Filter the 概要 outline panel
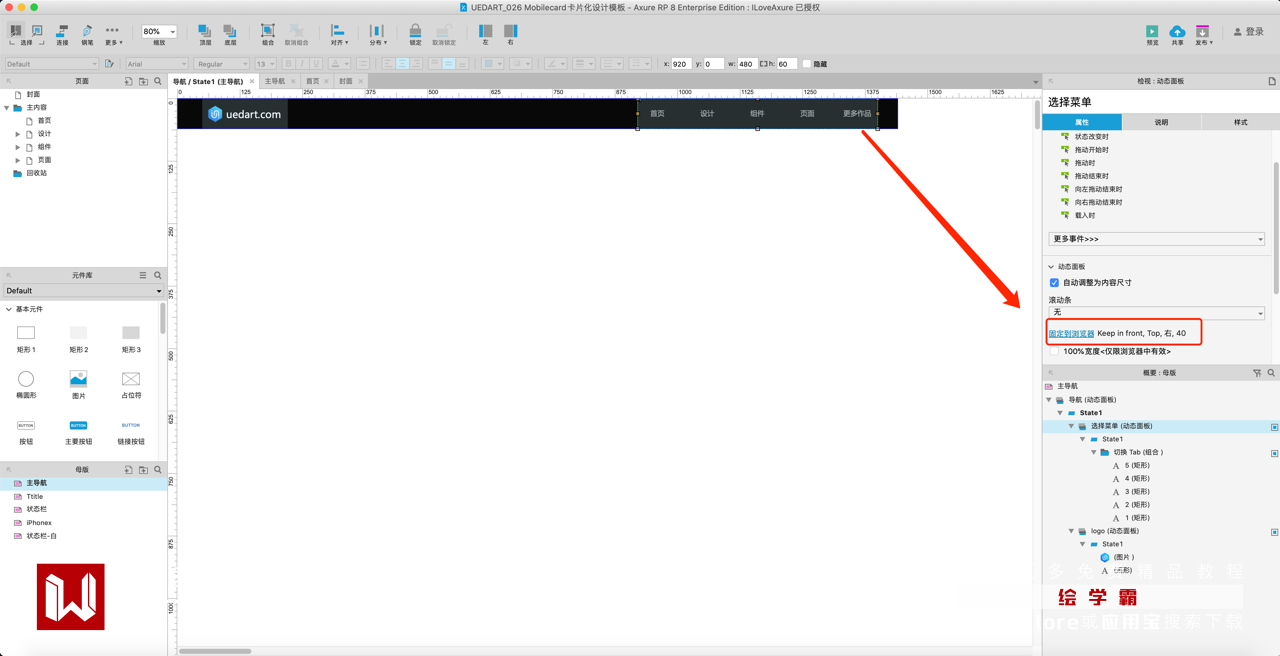 pyautogui.click(x=1257, y=373)
